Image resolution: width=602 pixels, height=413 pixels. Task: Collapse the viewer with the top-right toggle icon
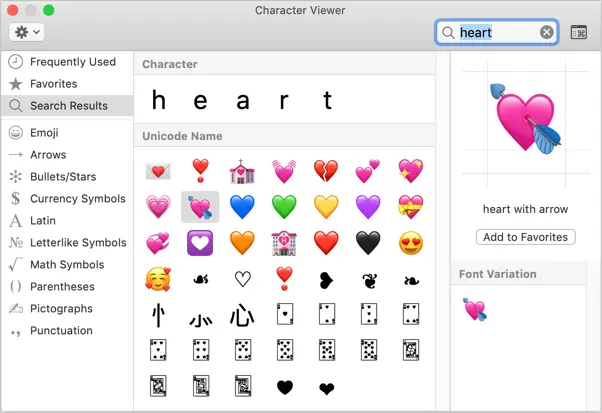[579, 32]
